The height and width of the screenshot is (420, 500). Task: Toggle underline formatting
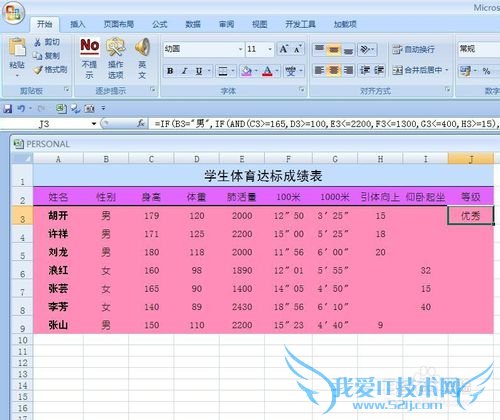click(x=199, y=71)
